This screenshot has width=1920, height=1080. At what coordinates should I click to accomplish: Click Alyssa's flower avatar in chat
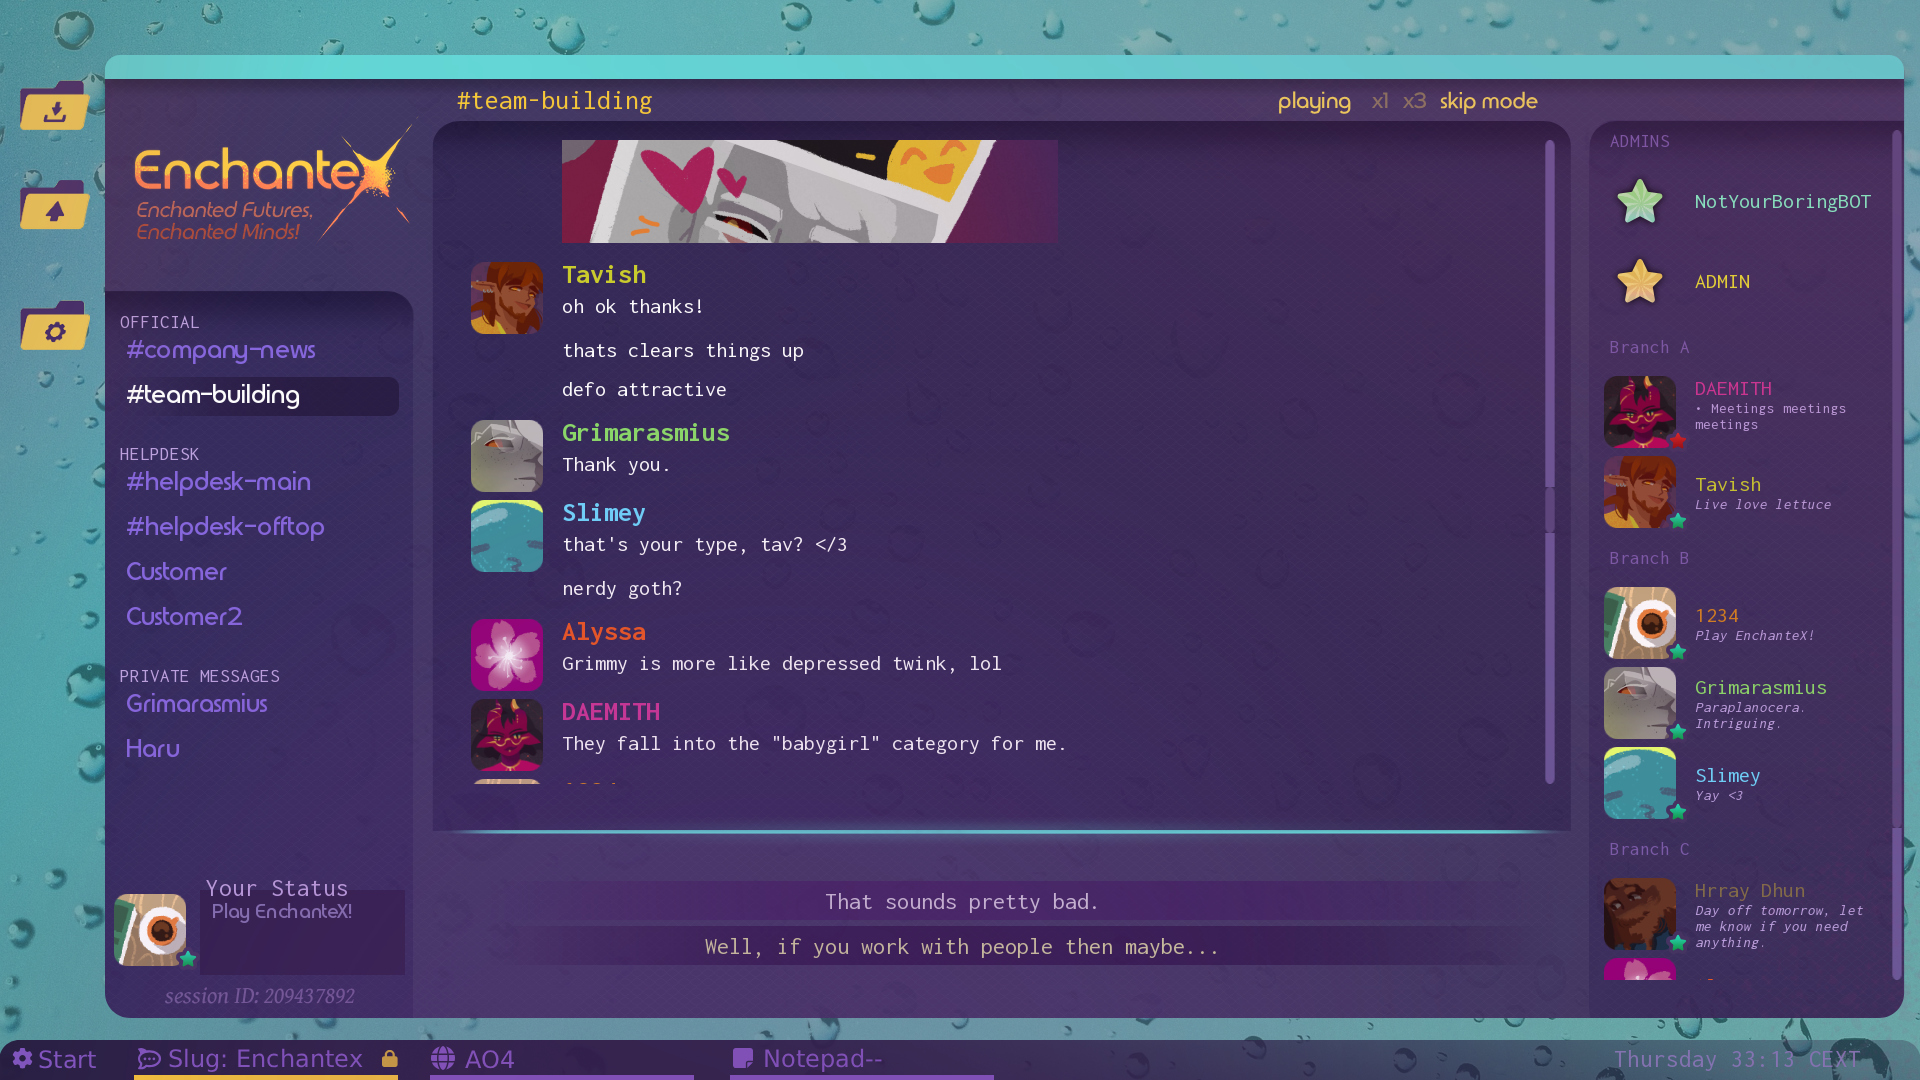tap(507, 655)
